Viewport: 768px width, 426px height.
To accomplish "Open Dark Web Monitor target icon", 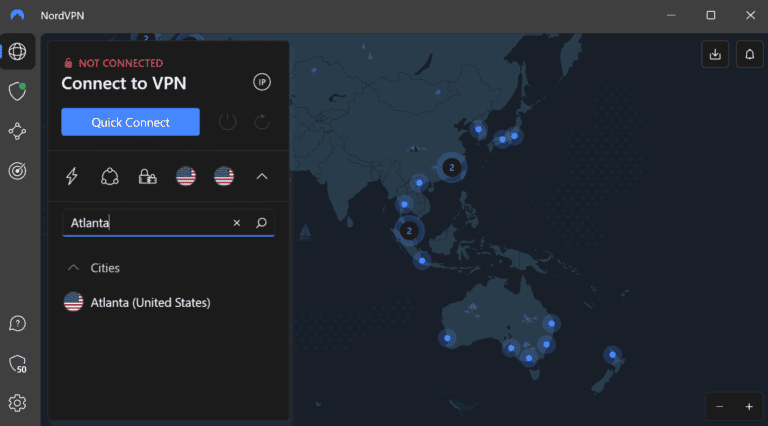I will tap(17, 171).
